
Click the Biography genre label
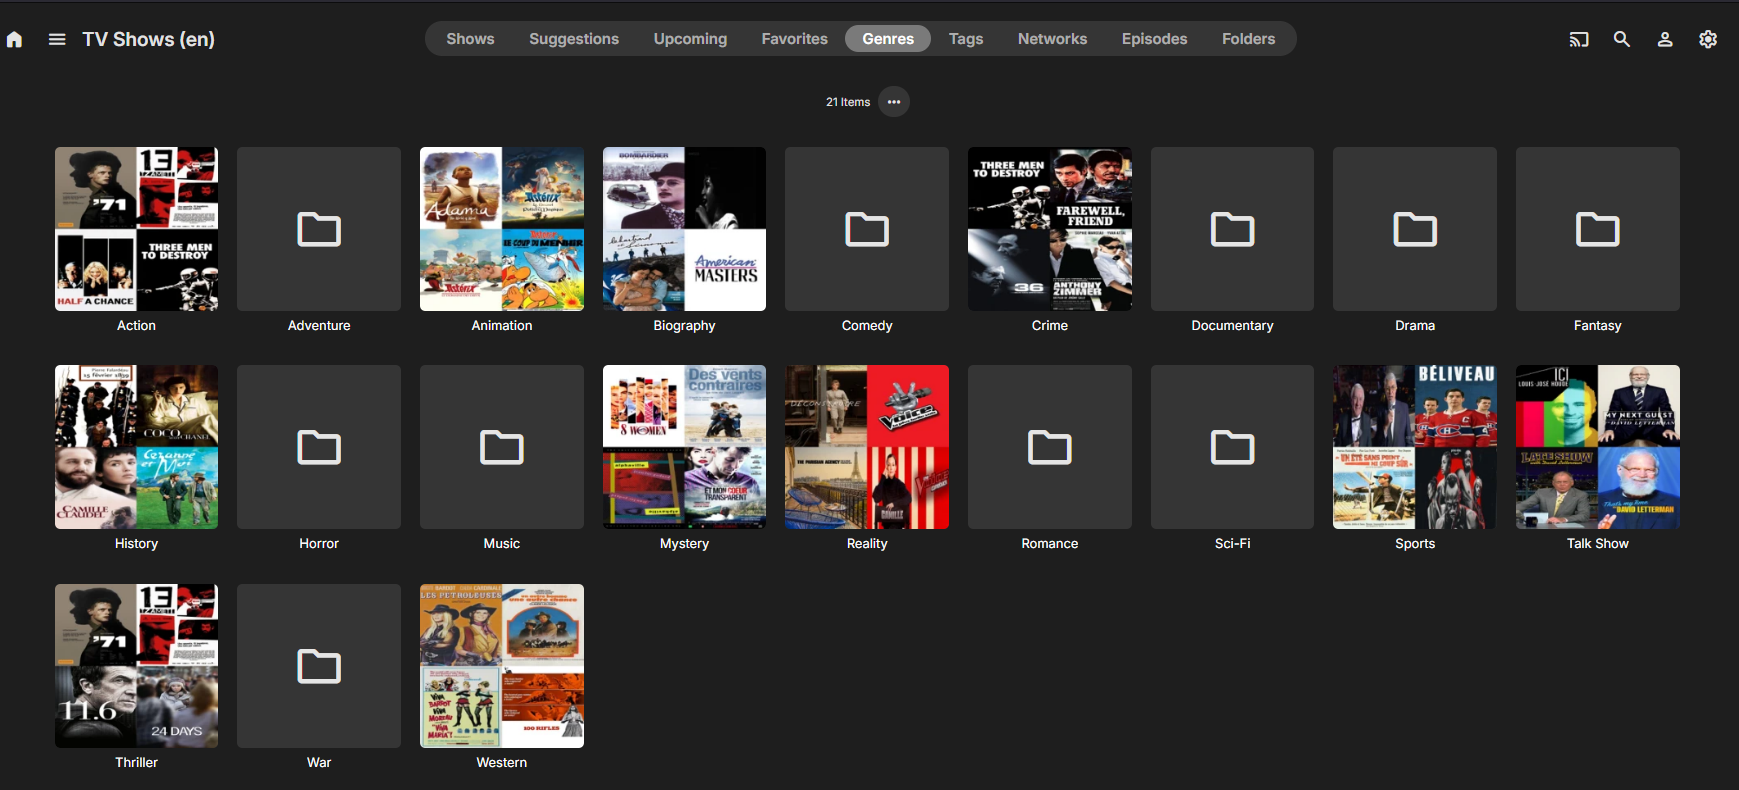click(684, 326)
